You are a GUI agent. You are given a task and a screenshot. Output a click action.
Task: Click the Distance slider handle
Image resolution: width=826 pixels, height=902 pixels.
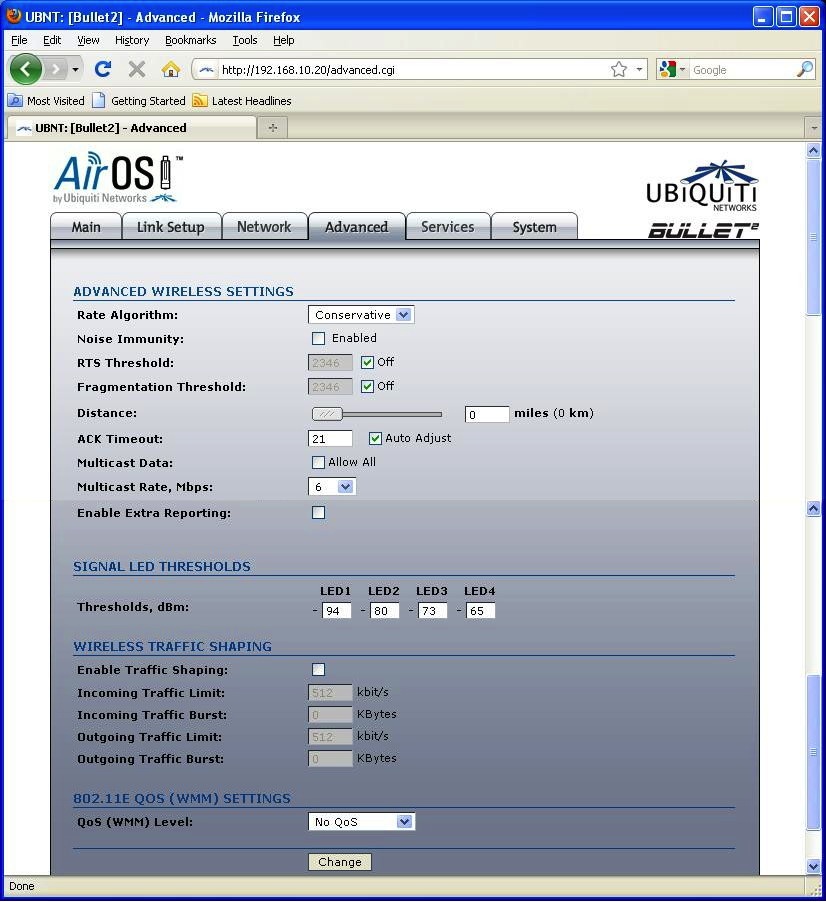click(x=326, y=414)
